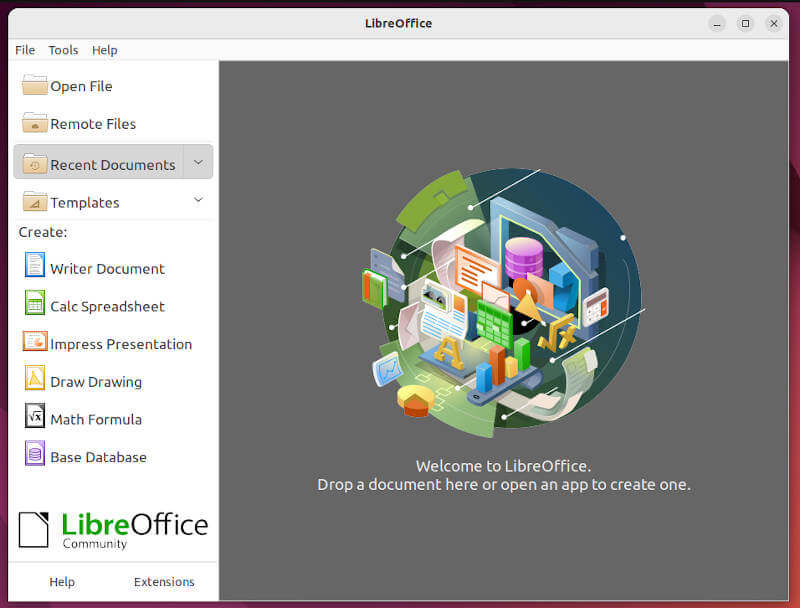Create a new Impress Presentation
800x608 pixels.
[121, 344]
